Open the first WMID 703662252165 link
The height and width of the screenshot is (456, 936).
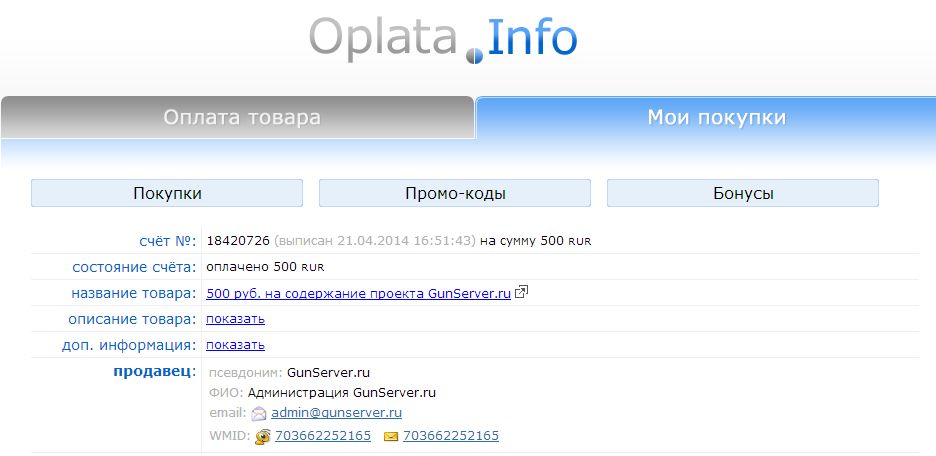click(323, 436)
